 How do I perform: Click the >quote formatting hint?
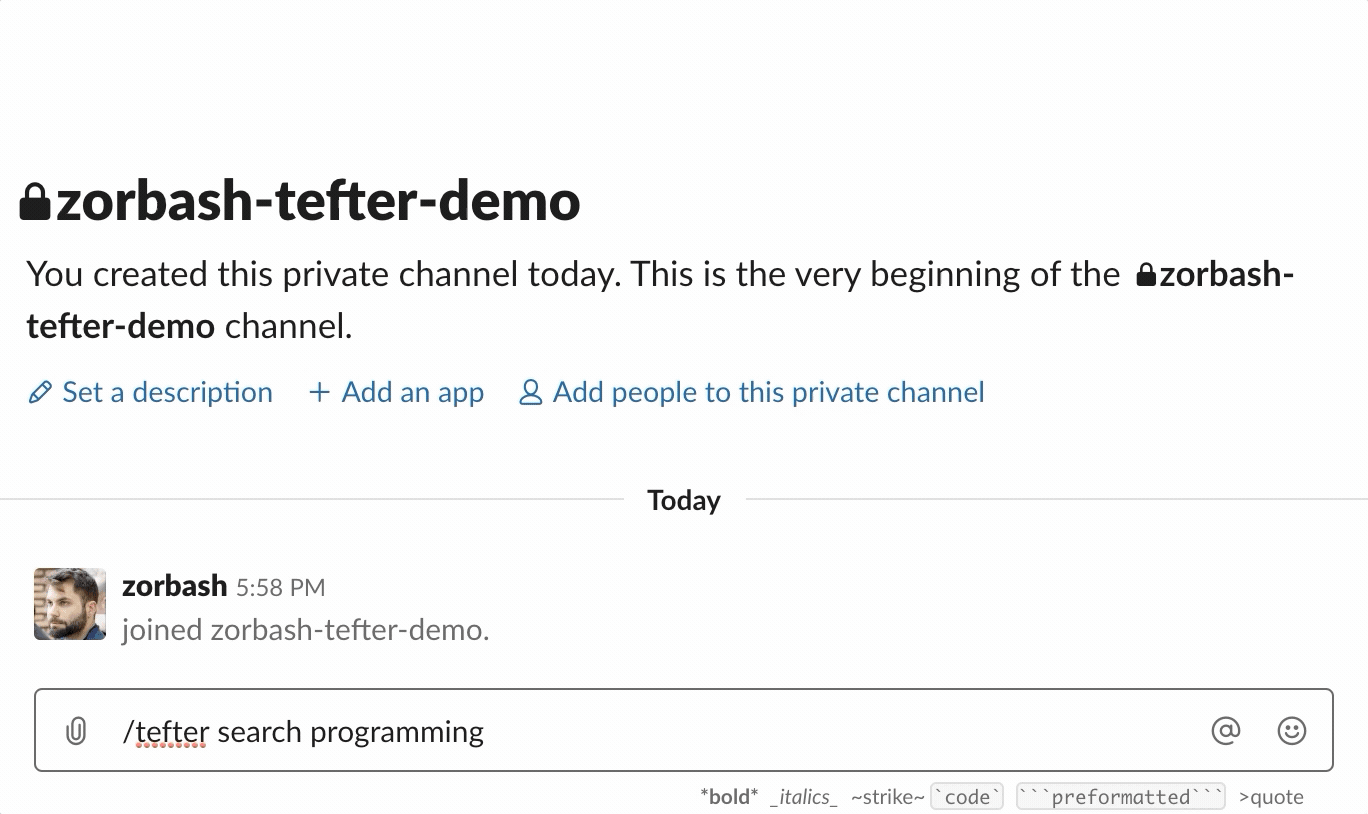tap(1270, 796)
